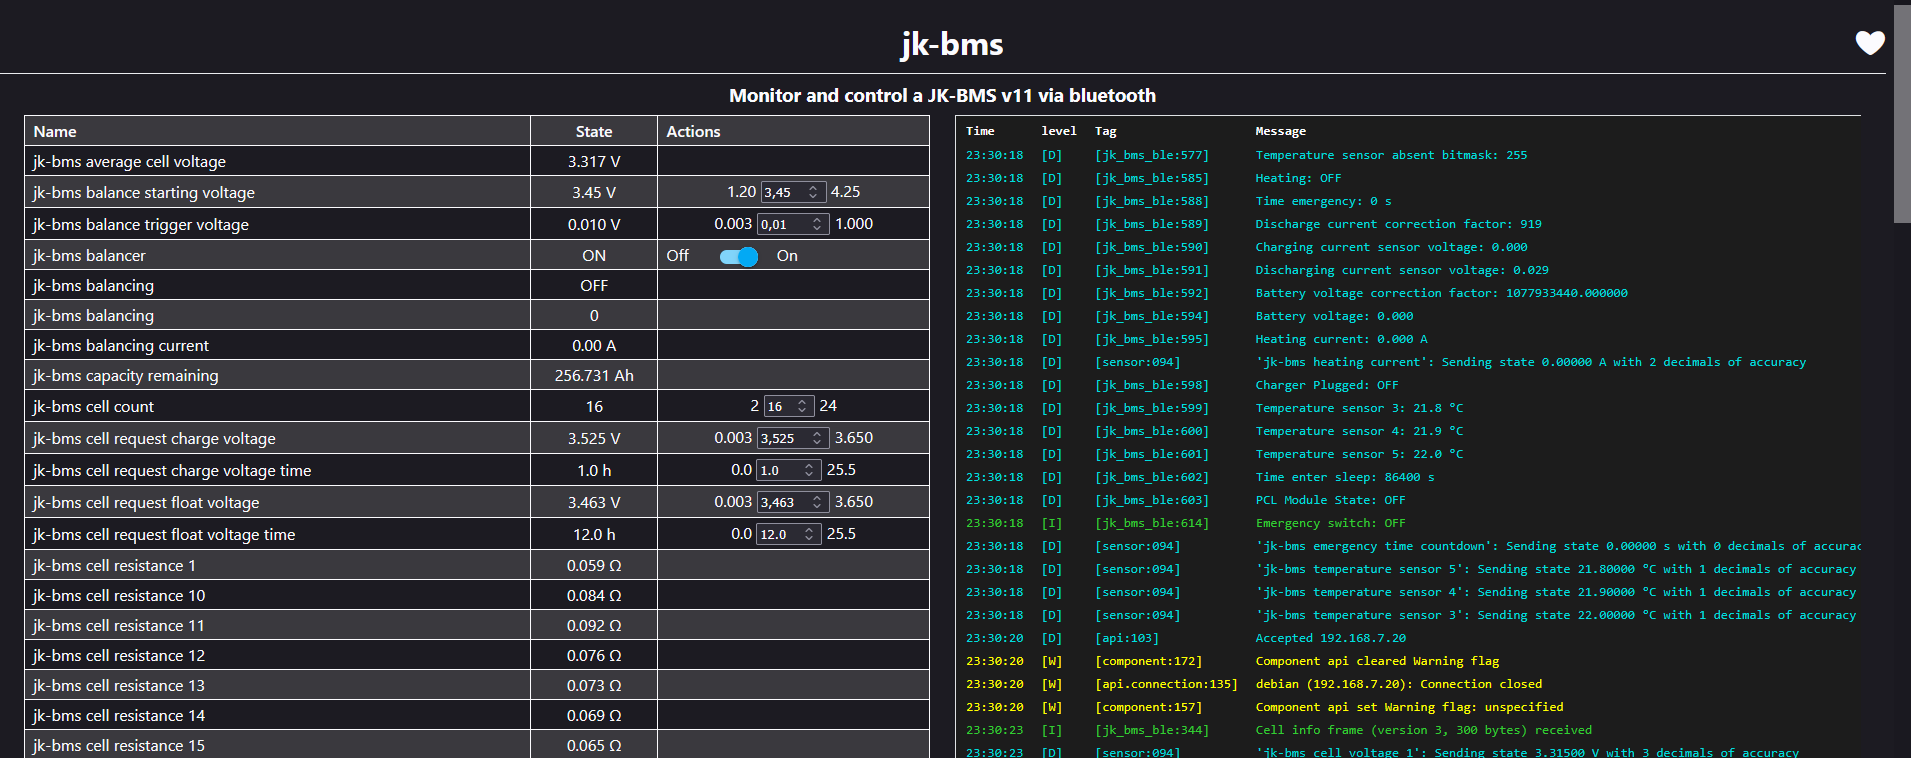Viewport: 1911px width, 758px height.
Task: Click the cell request charge voltage stepper
Action: [x=817, y=438]
